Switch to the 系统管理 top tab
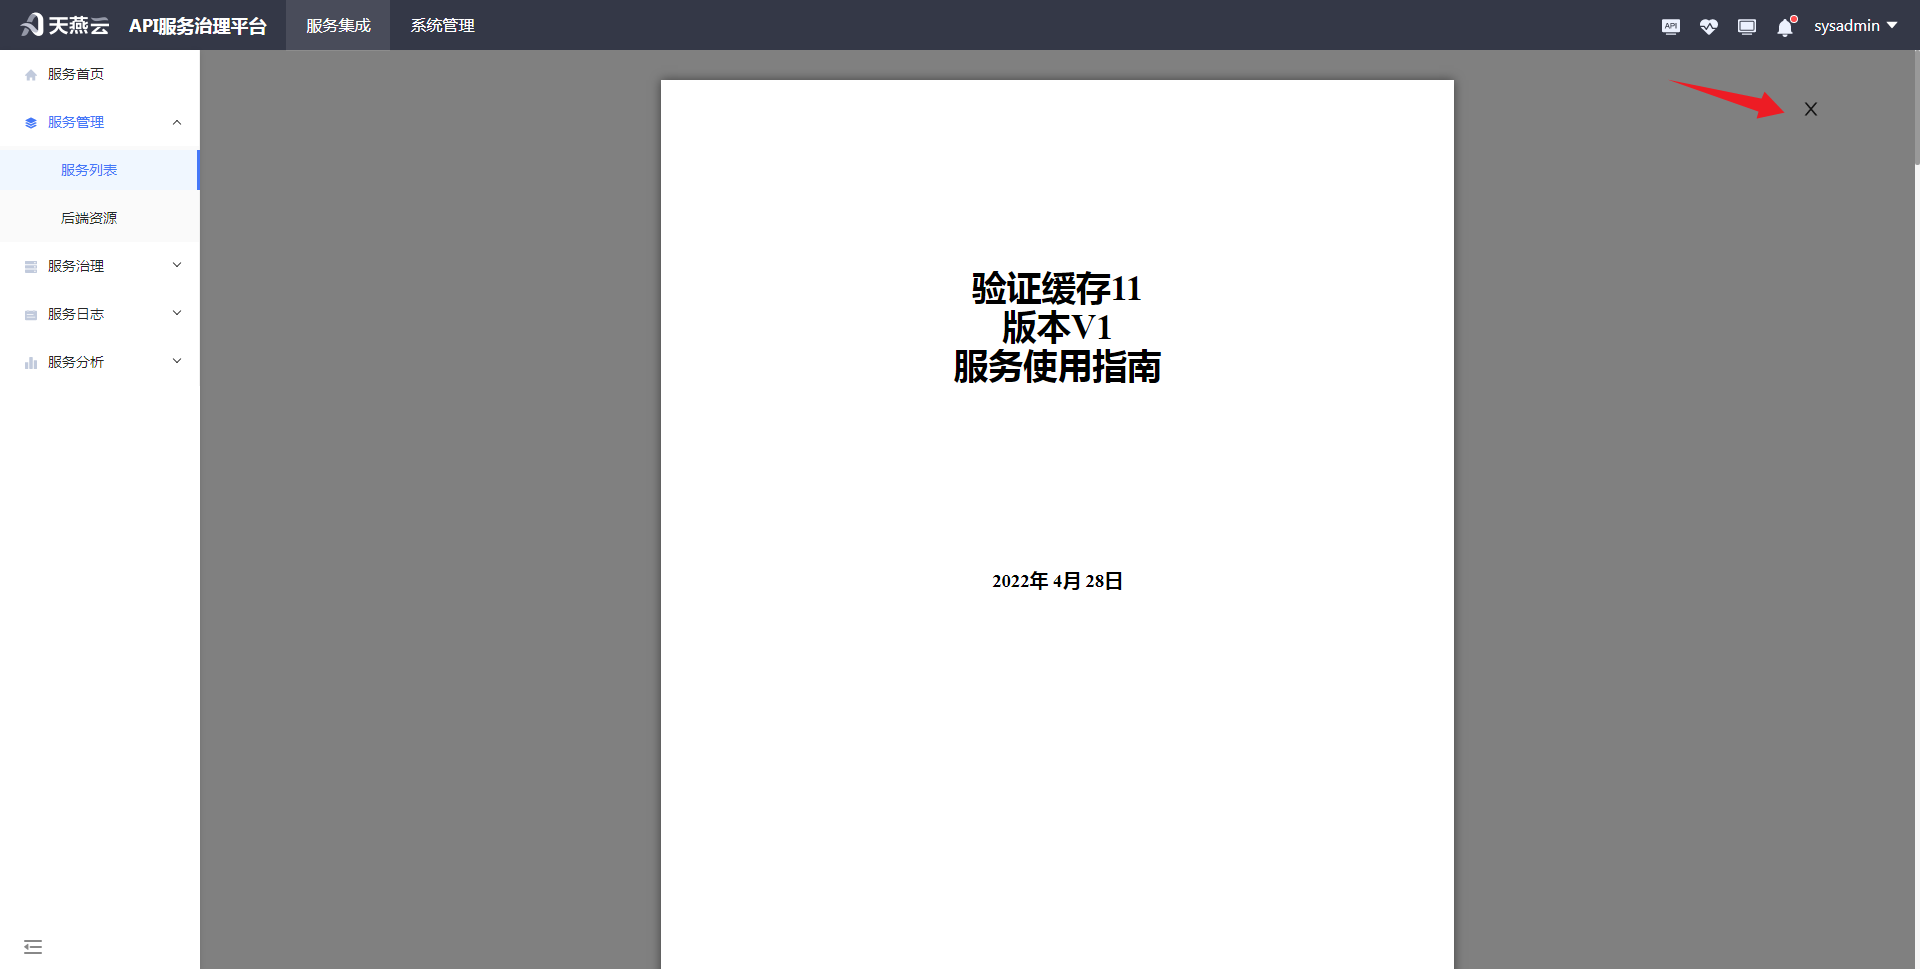 [442, 26]
